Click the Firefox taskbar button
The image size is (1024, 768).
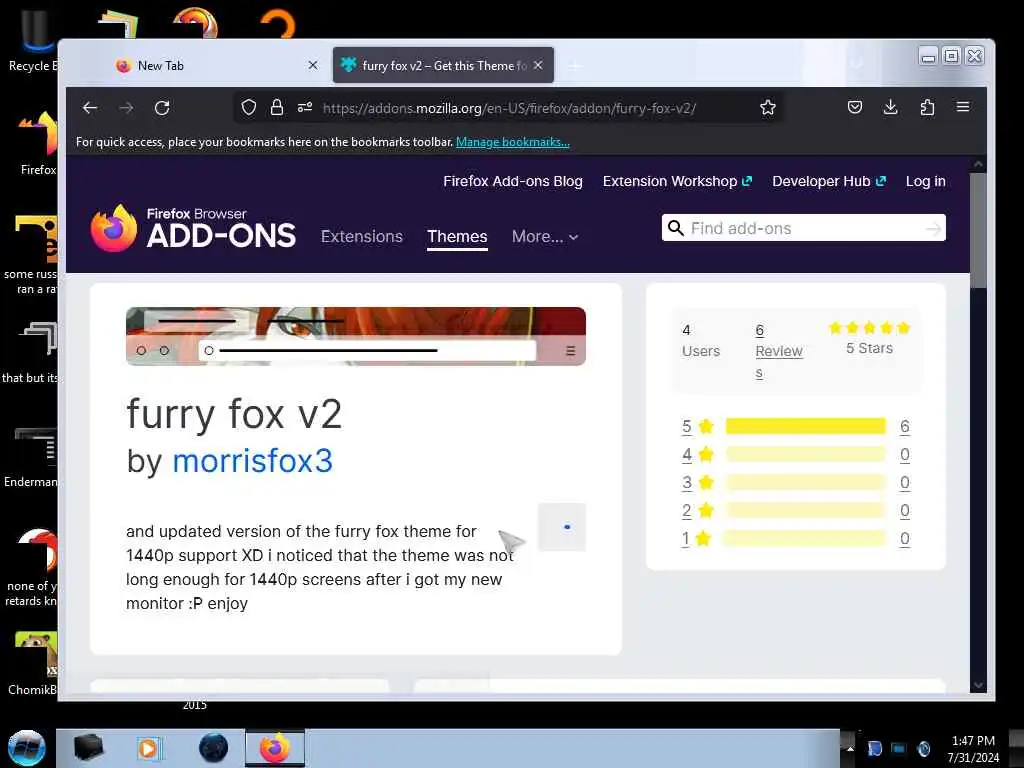pyautogui.click(x=275, y=748)
